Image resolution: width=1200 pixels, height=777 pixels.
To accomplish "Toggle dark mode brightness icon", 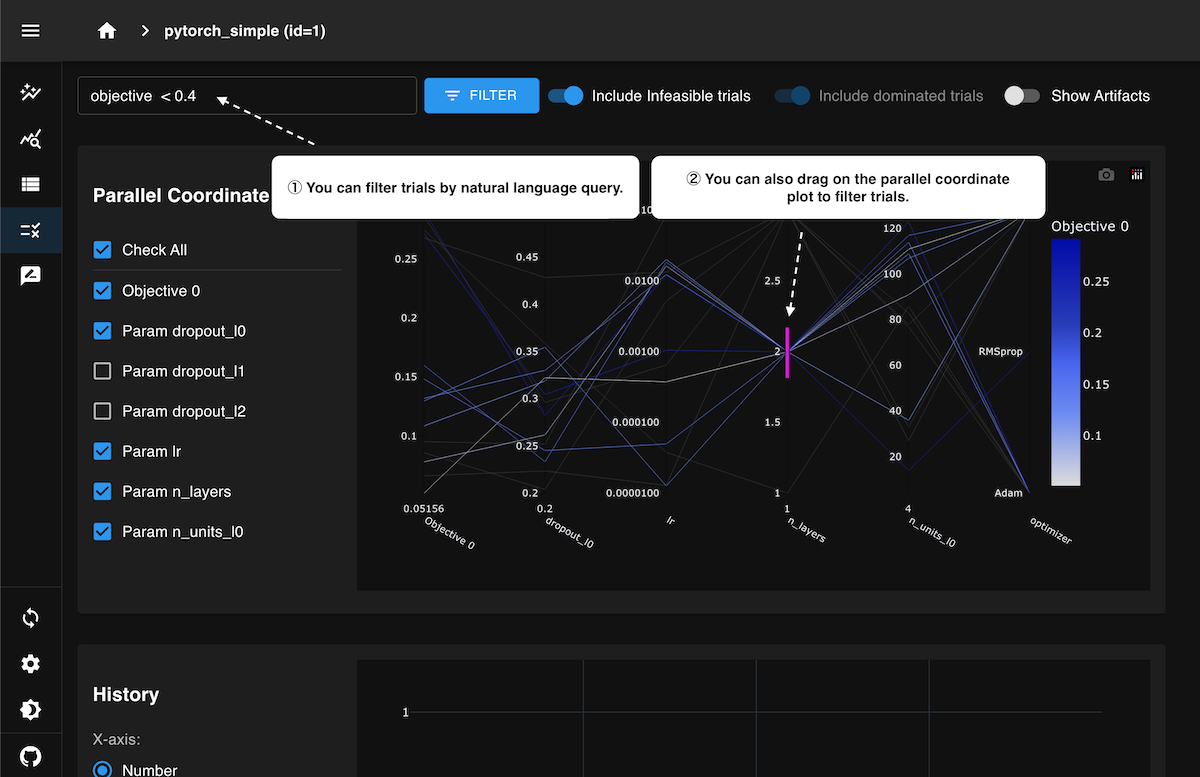I will tap(30, 710).
